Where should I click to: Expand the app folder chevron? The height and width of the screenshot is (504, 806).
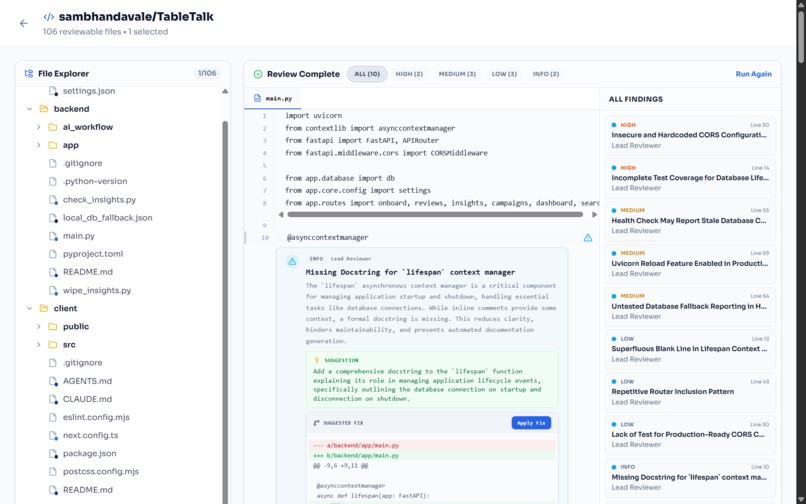39,145
